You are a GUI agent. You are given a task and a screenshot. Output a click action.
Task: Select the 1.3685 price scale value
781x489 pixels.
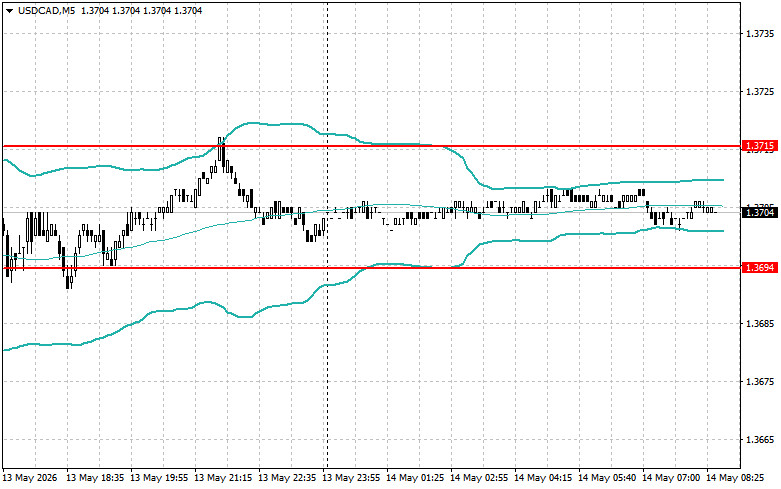(x=760, y=324)
